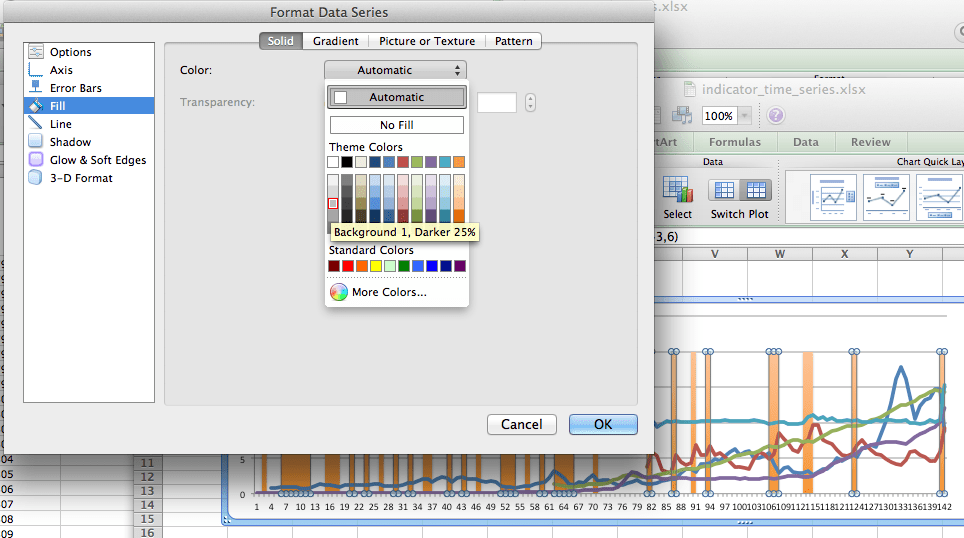Switch plot by columns icon
This screenshot has height=538, width=964.
pos(756,191)
